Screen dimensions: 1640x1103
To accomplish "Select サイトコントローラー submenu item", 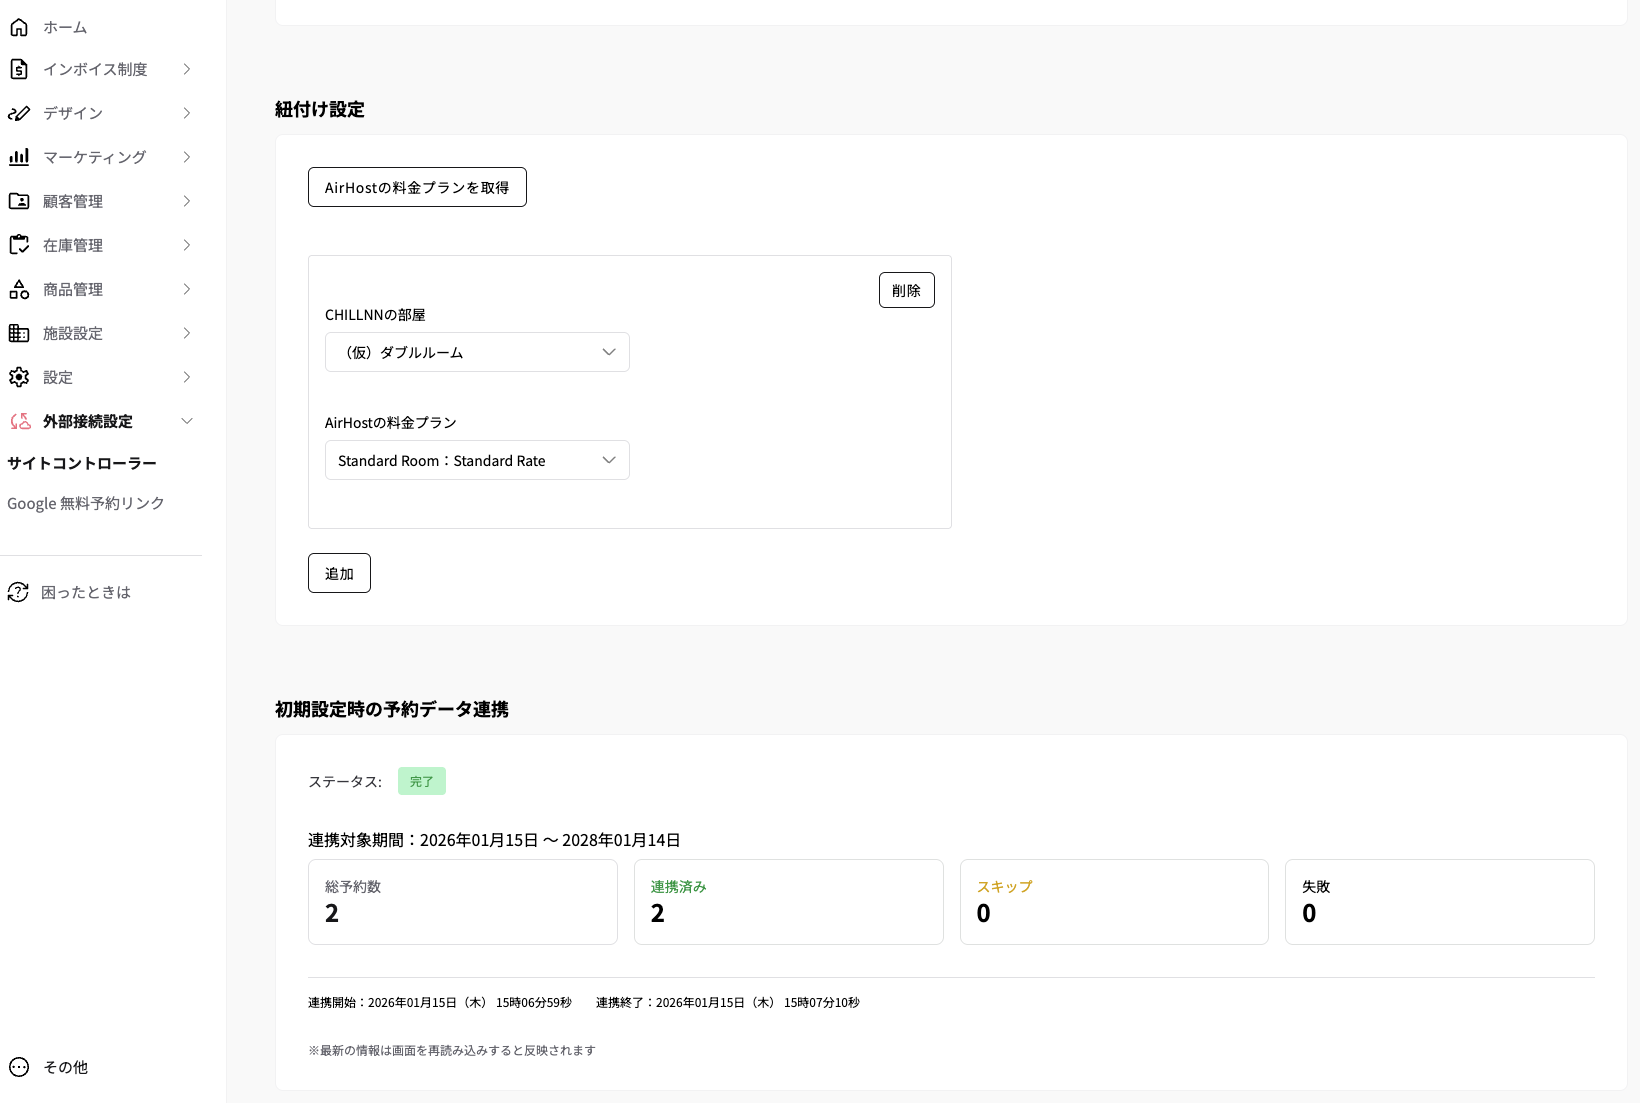I will (82, 463).
